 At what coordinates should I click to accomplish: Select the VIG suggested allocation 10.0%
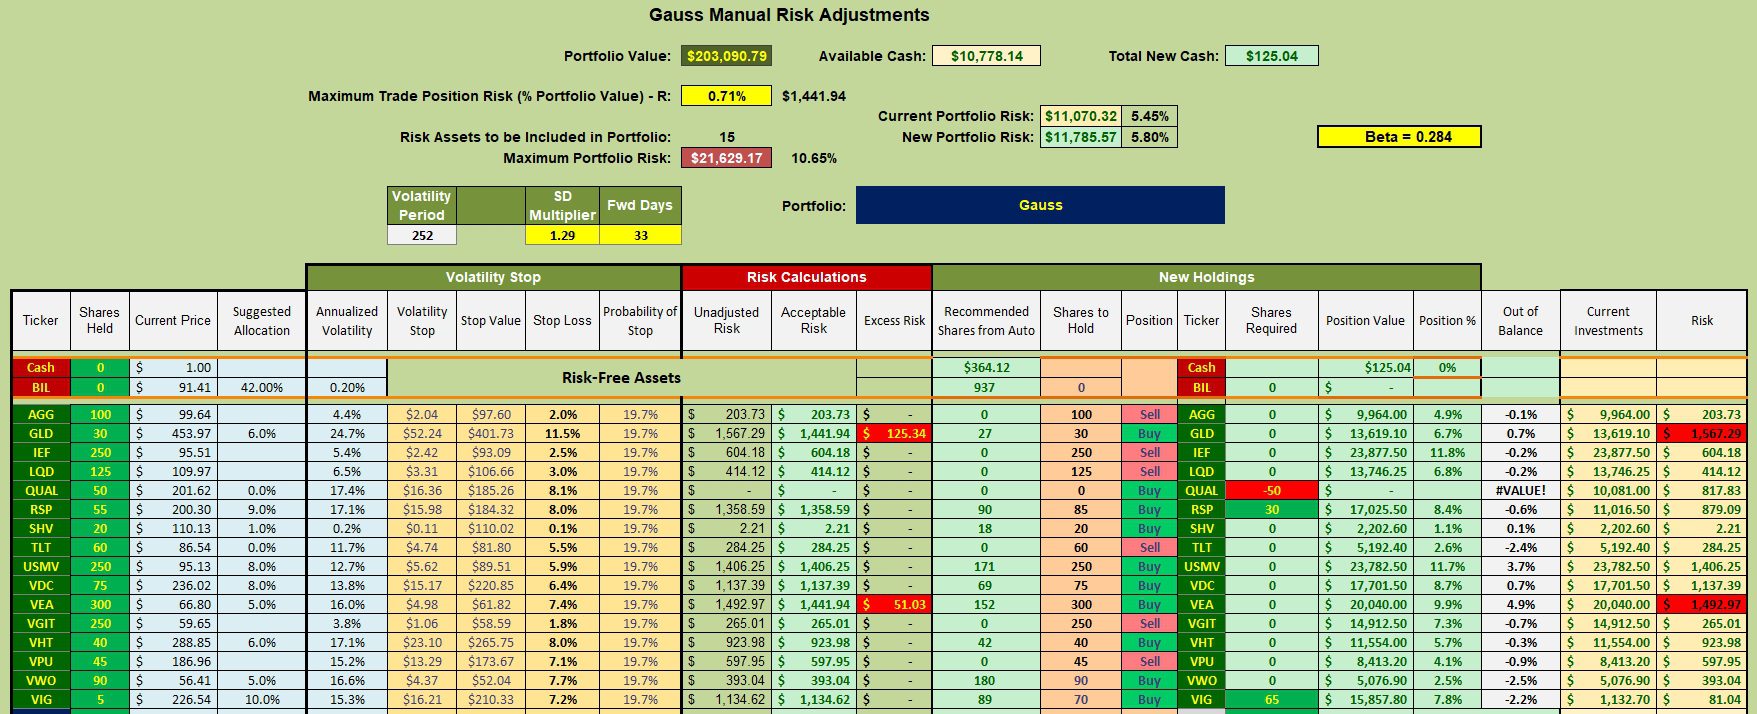coord(262,699)
